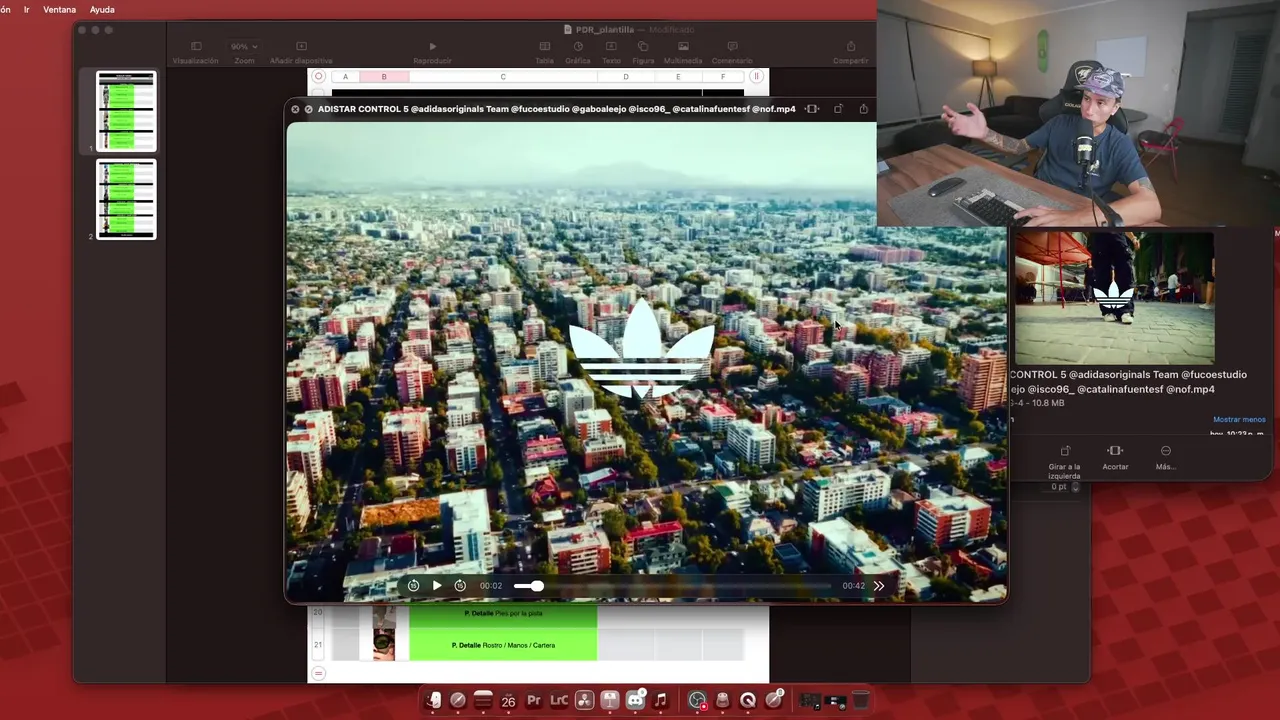Click the table column-add handle at right
The width and height of the screenshot is (1280, 720).
(x=757, y=77)
